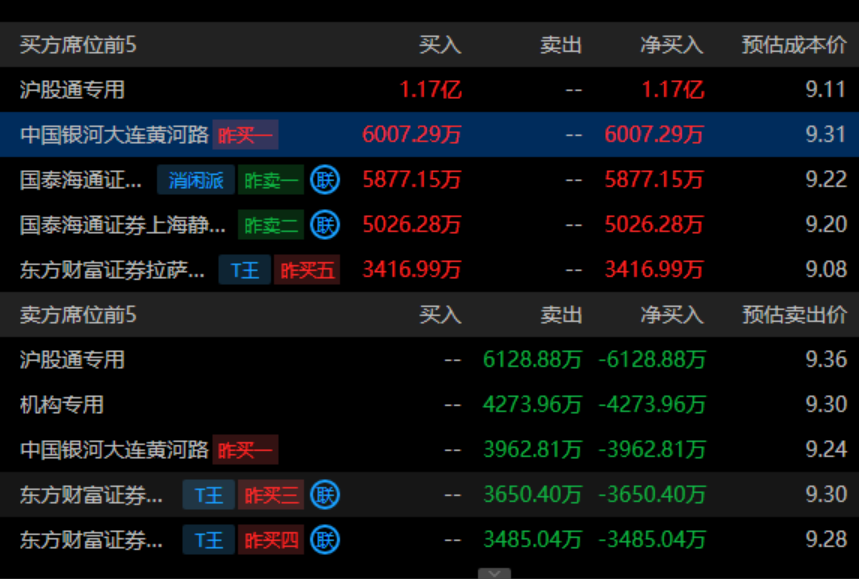The height and width of the screenshot is (579, 859).
Task: Click 净买入 column header in seller table
Action: point(672,315)
